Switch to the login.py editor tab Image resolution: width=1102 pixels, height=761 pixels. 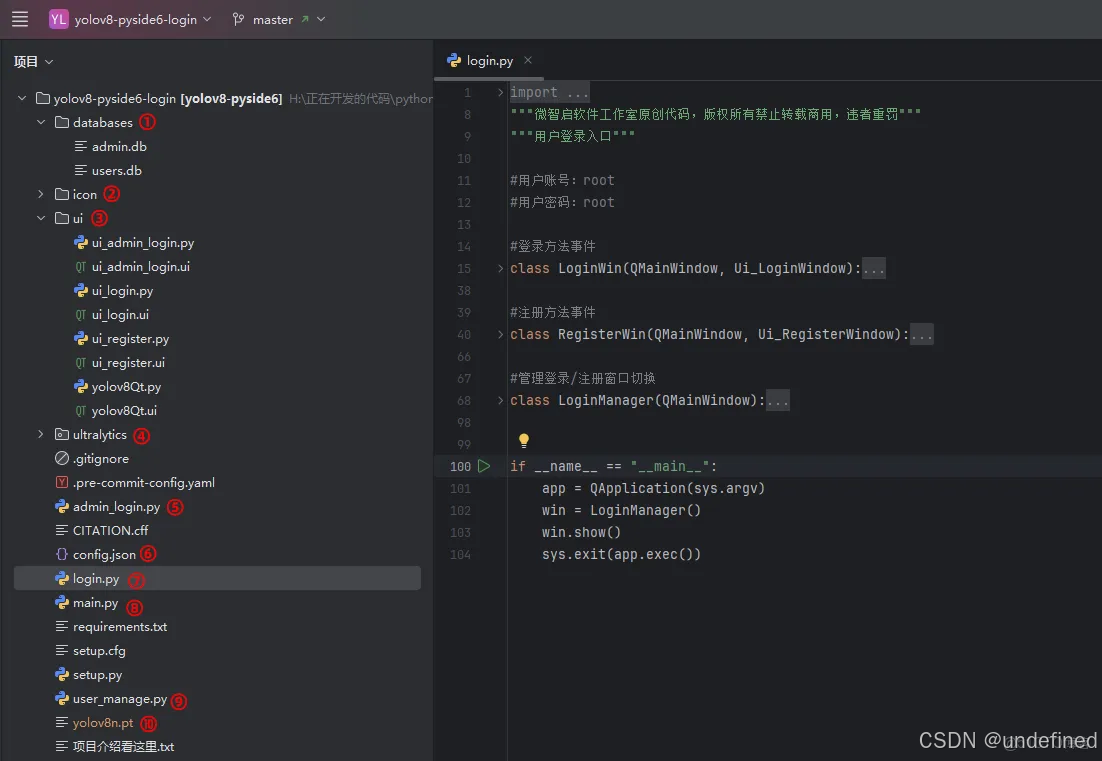coord(489,60)
